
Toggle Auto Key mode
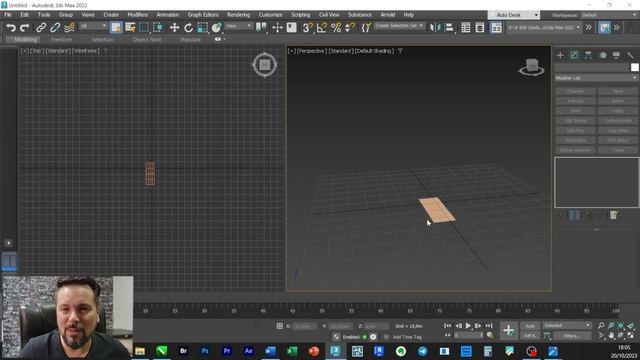click(x=530, y=326)
